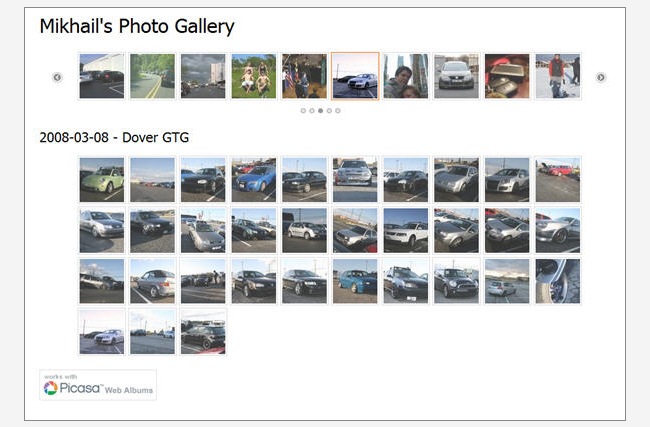Open album with curving yellow-lined road
The height and width of the screenshot is (427, 650).
153,76
